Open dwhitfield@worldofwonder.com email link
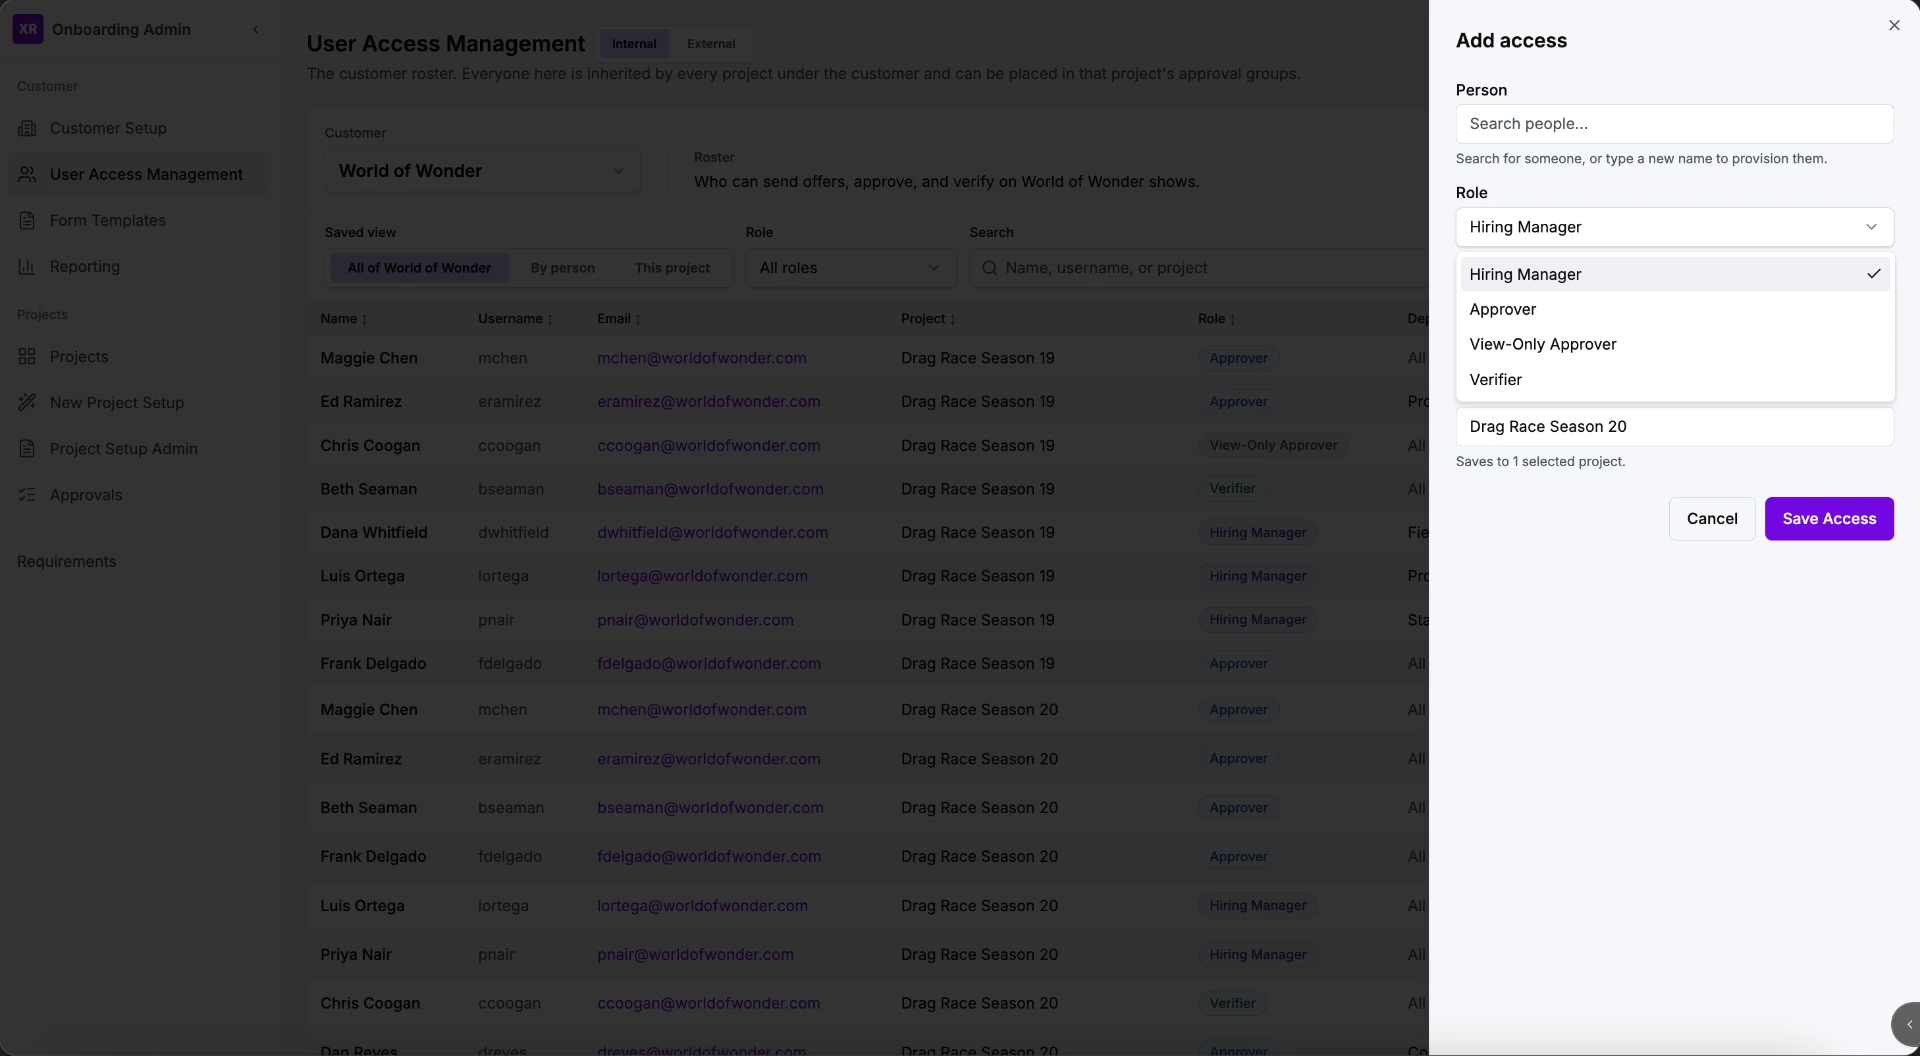The height and width of the screenshot is (1056, 1920). [x=712, y=533]
